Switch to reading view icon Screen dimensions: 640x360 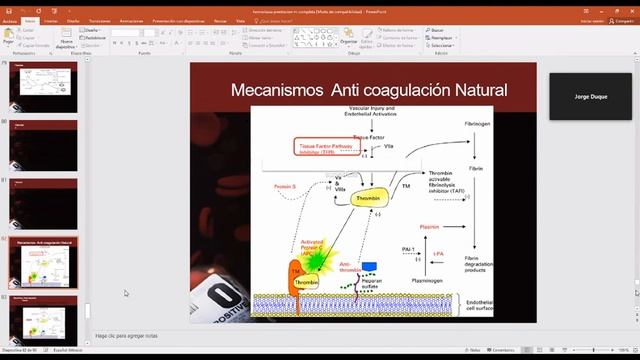tap(552, 350)
